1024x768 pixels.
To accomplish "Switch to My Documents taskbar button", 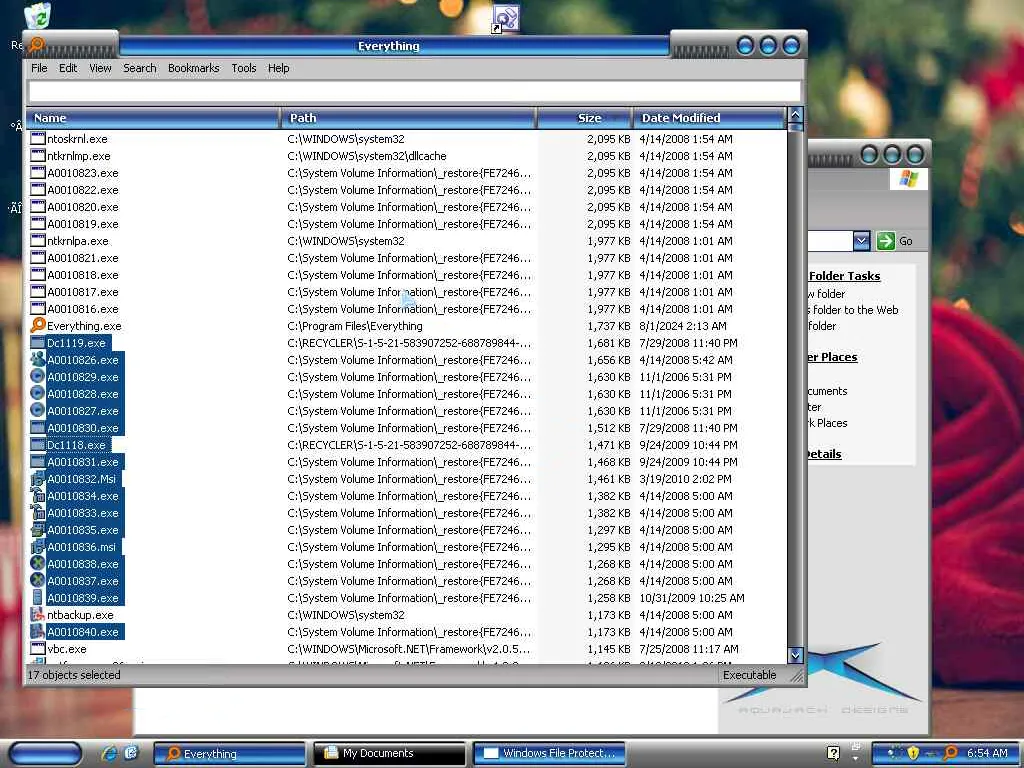I will (389, 754).
